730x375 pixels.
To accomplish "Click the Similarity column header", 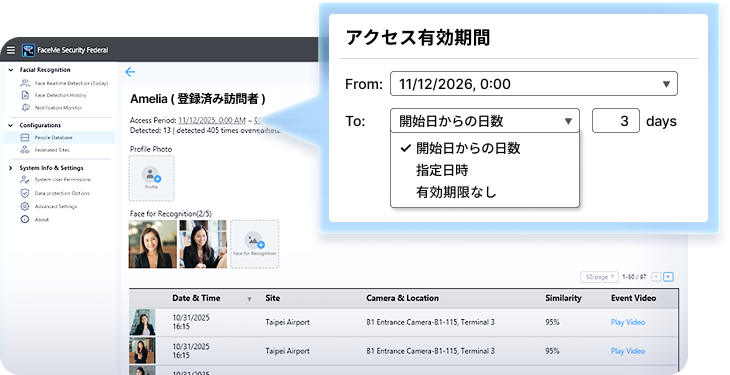I will pyautogui.click(x=563, y=298).
